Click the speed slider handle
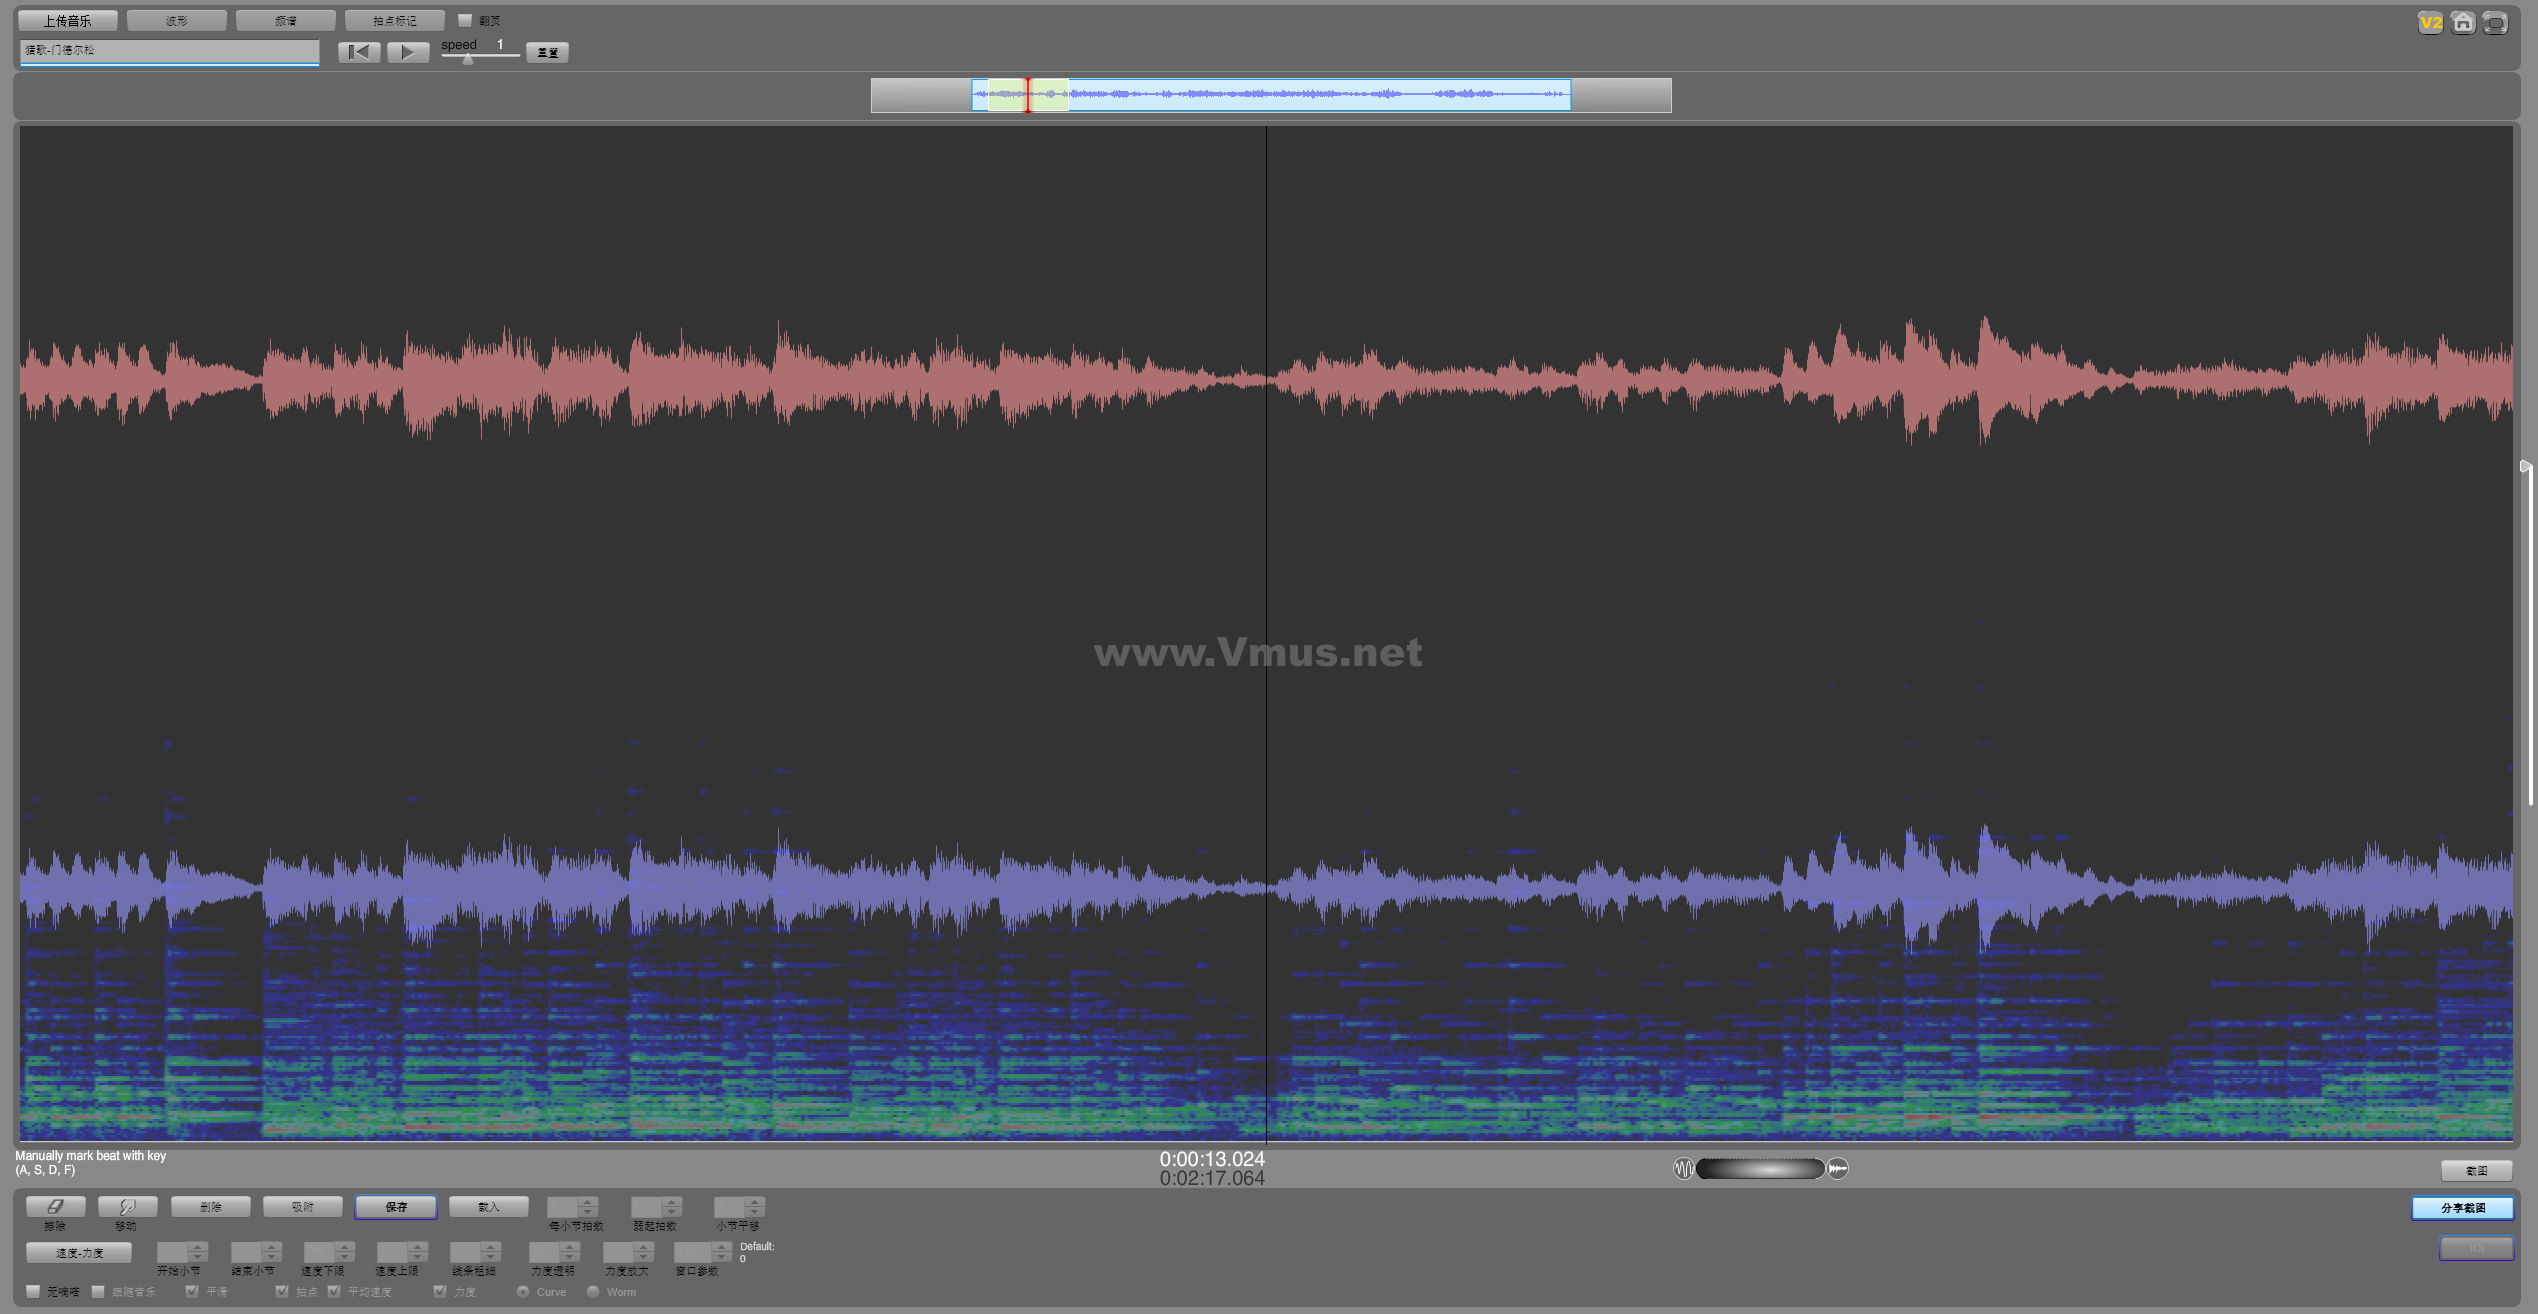Viewport: 2538px width, 1314px height. (467, 59)
